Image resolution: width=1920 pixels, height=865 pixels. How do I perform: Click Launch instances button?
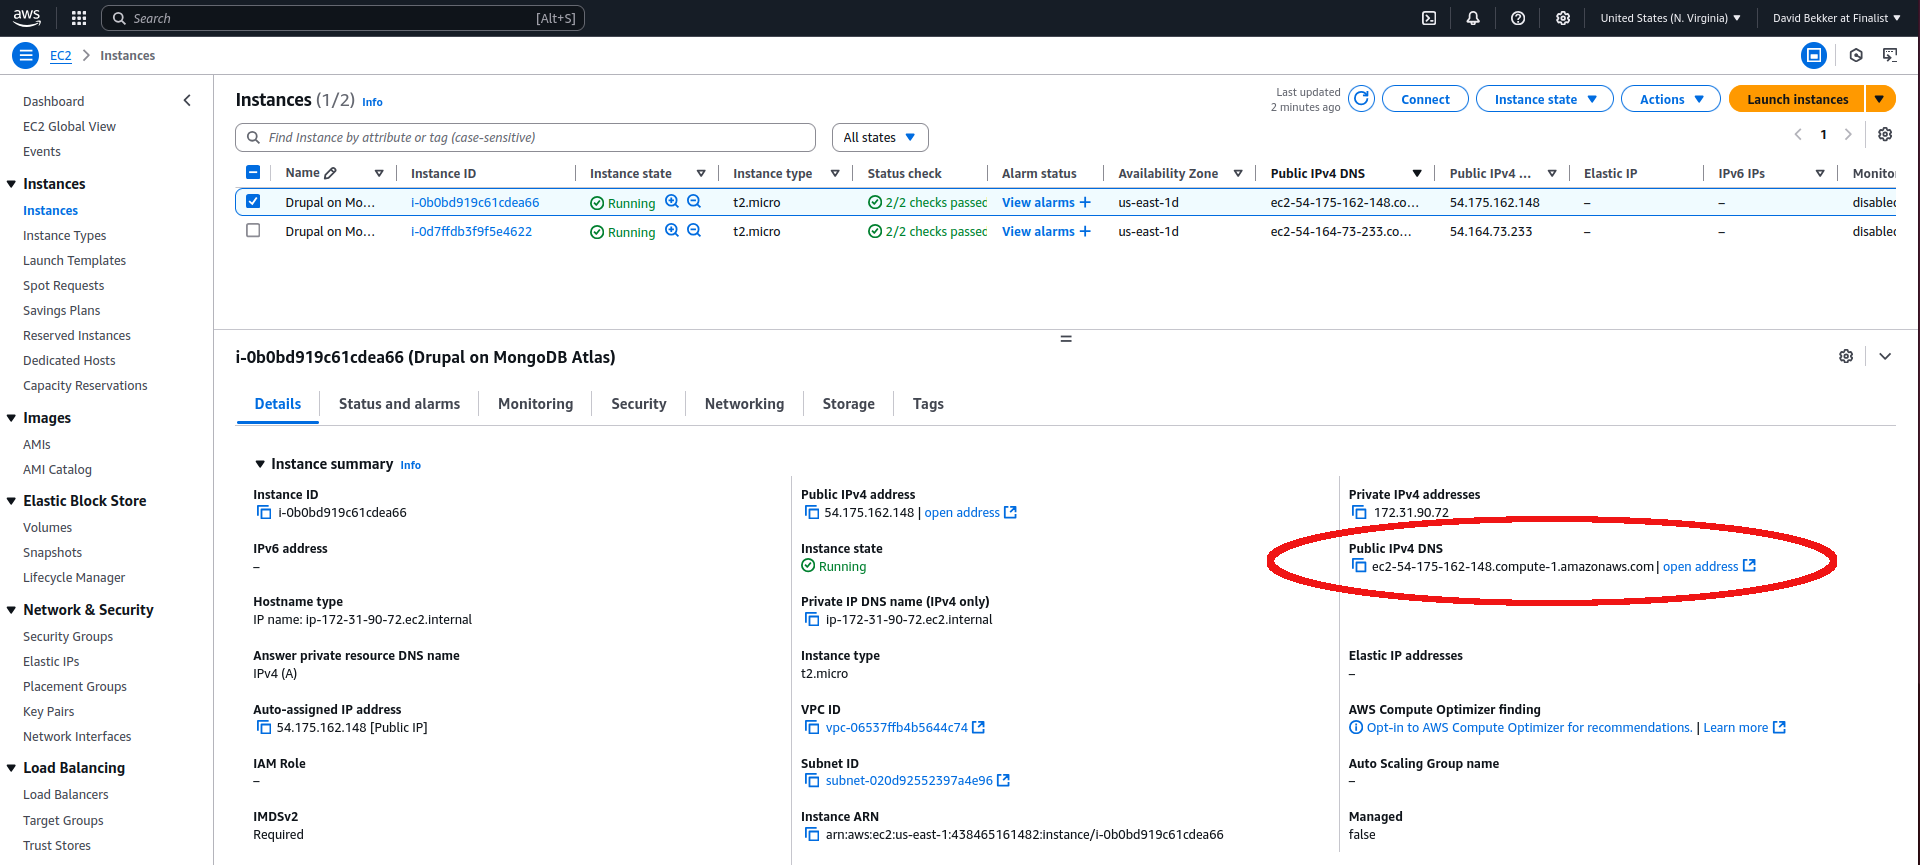click(1797, 99)
